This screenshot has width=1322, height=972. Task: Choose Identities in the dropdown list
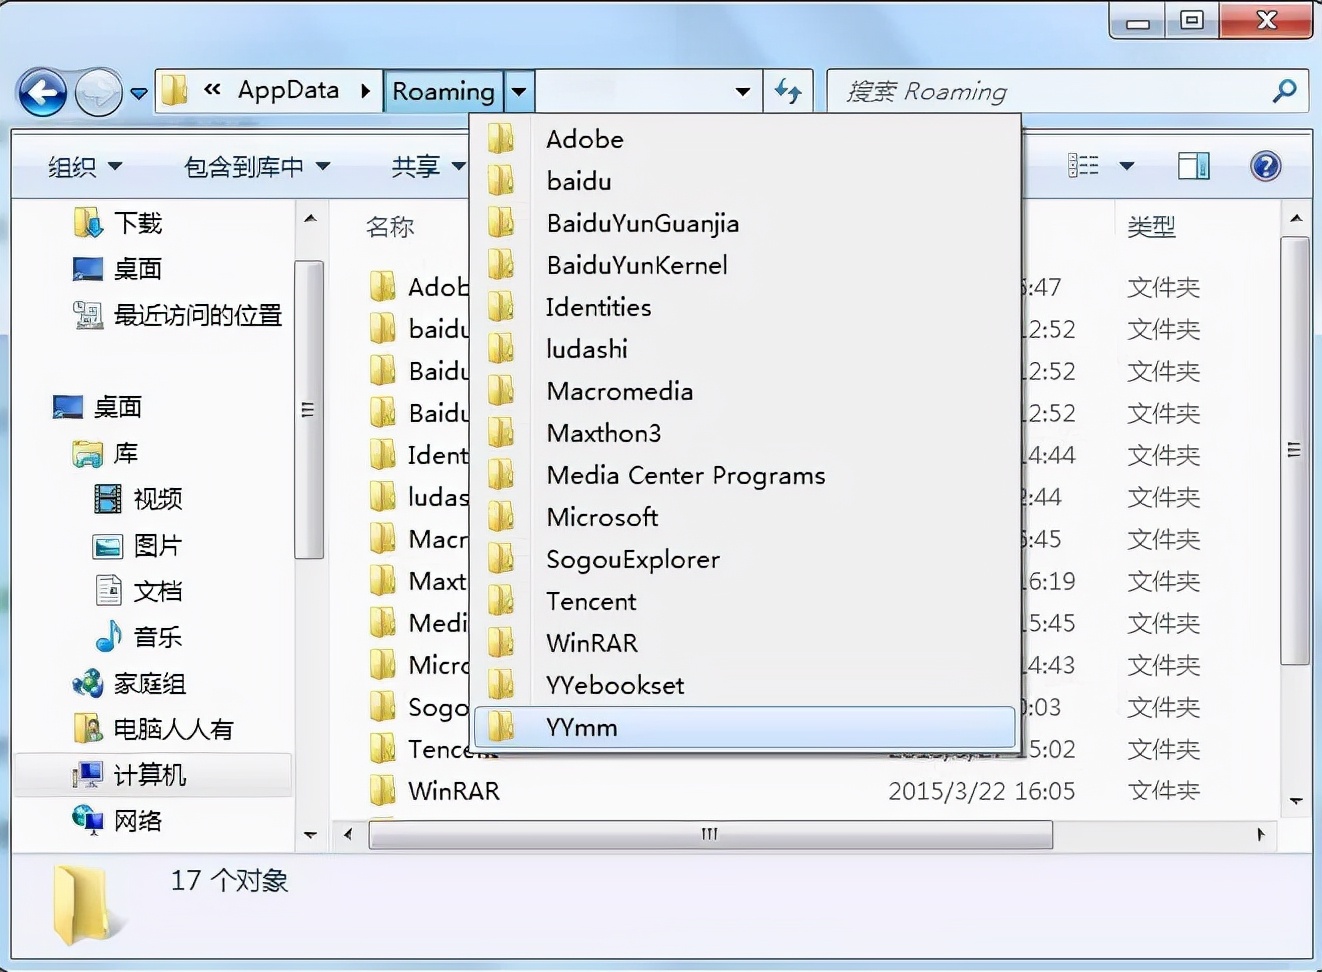(x=746, y=307)
